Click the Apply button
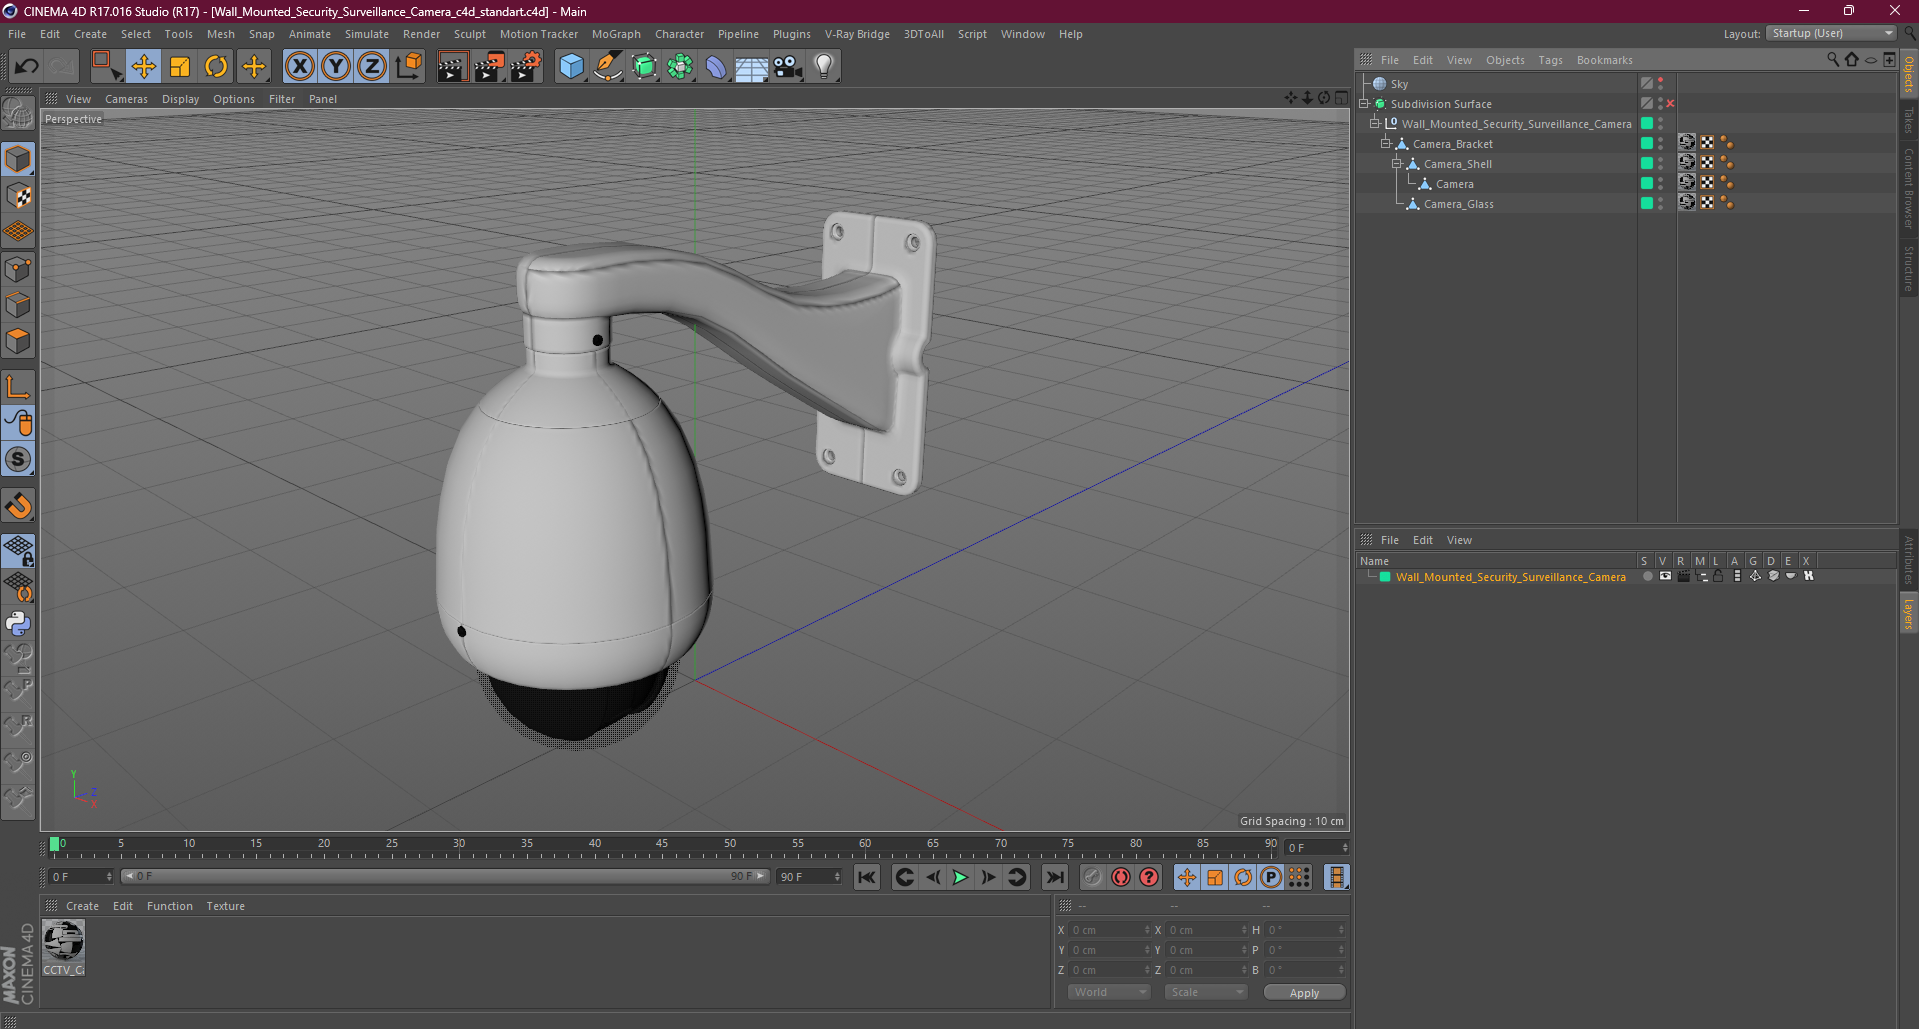Screen dimensions: 1919x1029 1304,992
